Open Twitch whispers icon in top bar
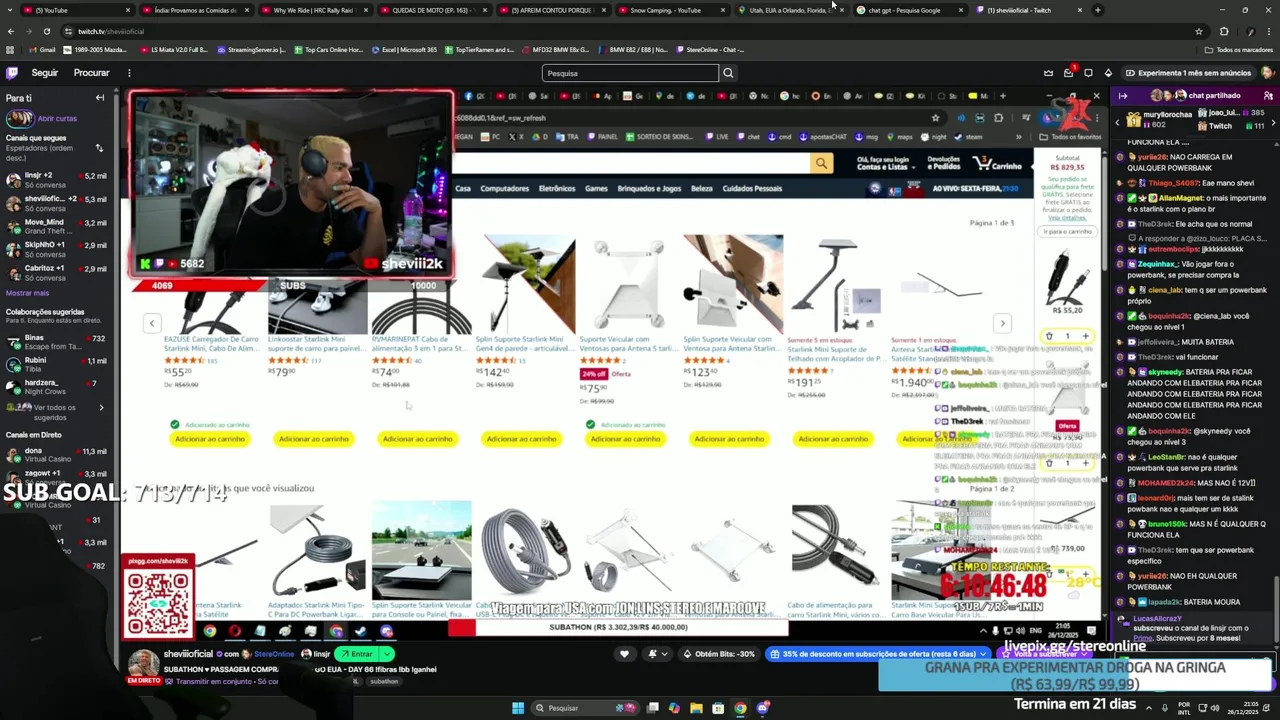1280x720 pixels. point(1088,73)
